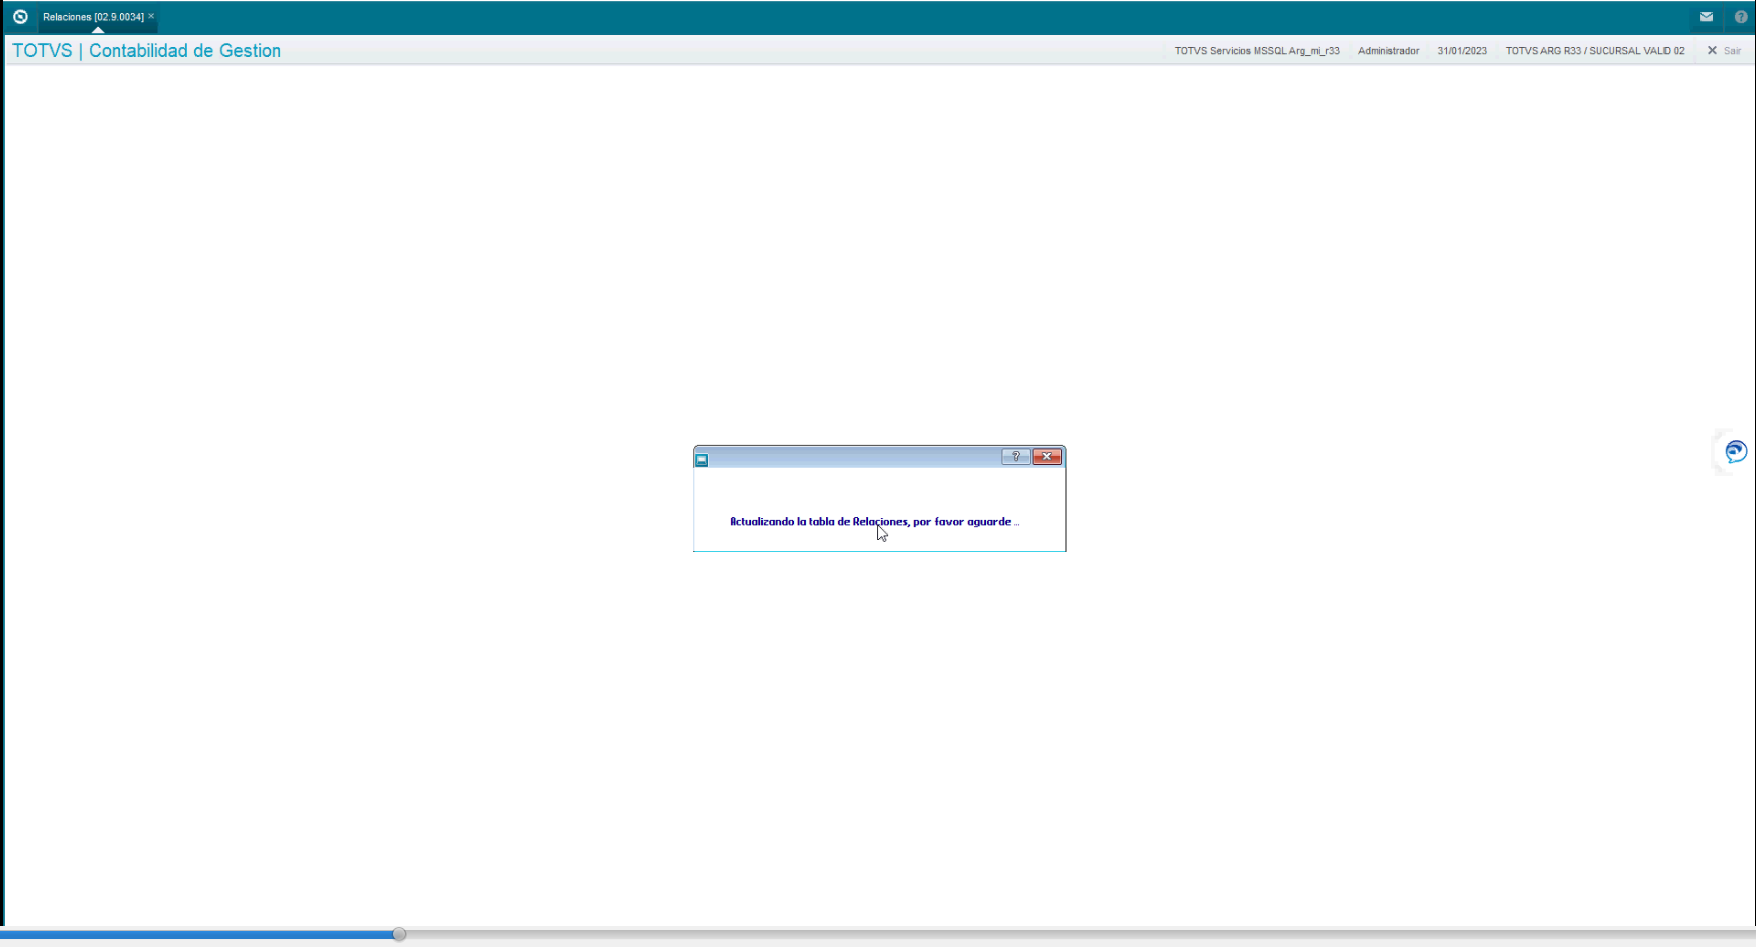Viewport: 1756px width, 947px height.
Task: Open the chat assistant bubble icon on right edge
Action: point(1736,452)
